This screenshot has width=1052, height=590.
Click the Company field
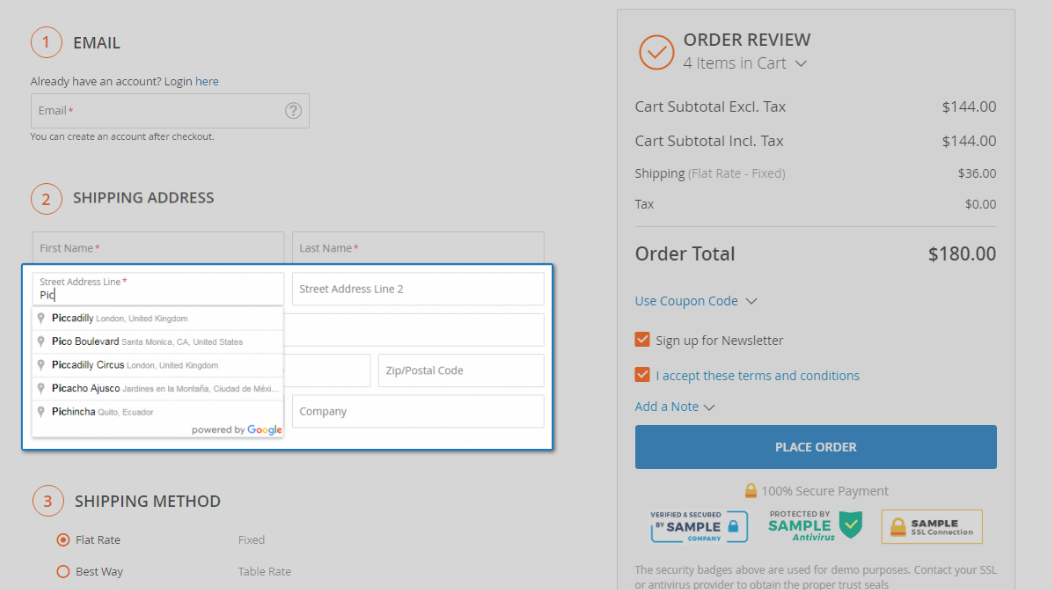pyautogui.click(x=418, y=411)
